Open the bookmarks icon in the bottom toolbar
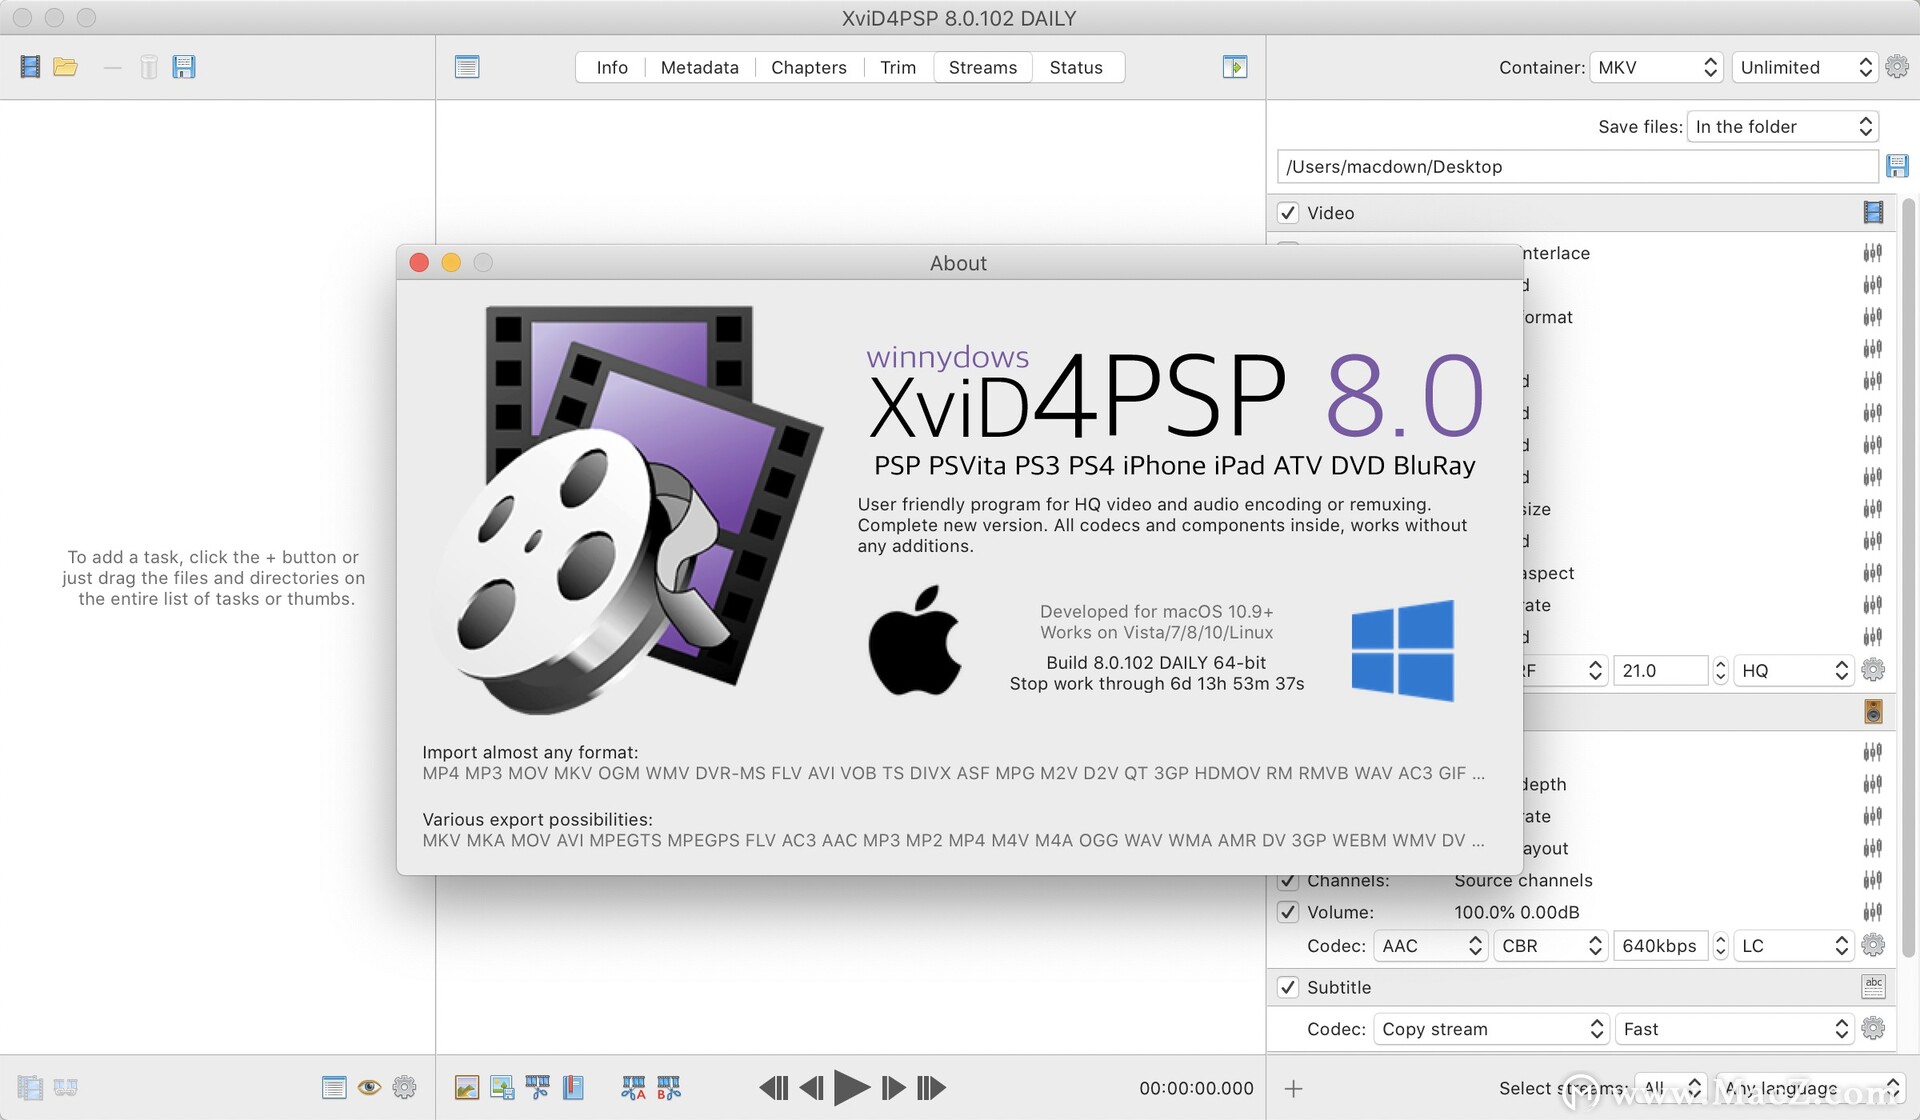 click(x=572, y=1087)
